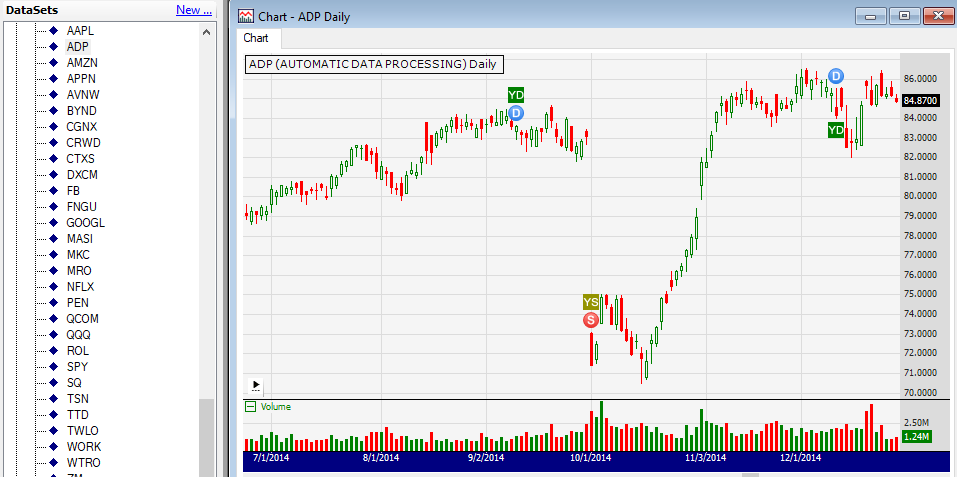The height and width of the screenshot is (477, 957).
Task: Click BYND in the symbol tree
Action: tap(81, 110)
